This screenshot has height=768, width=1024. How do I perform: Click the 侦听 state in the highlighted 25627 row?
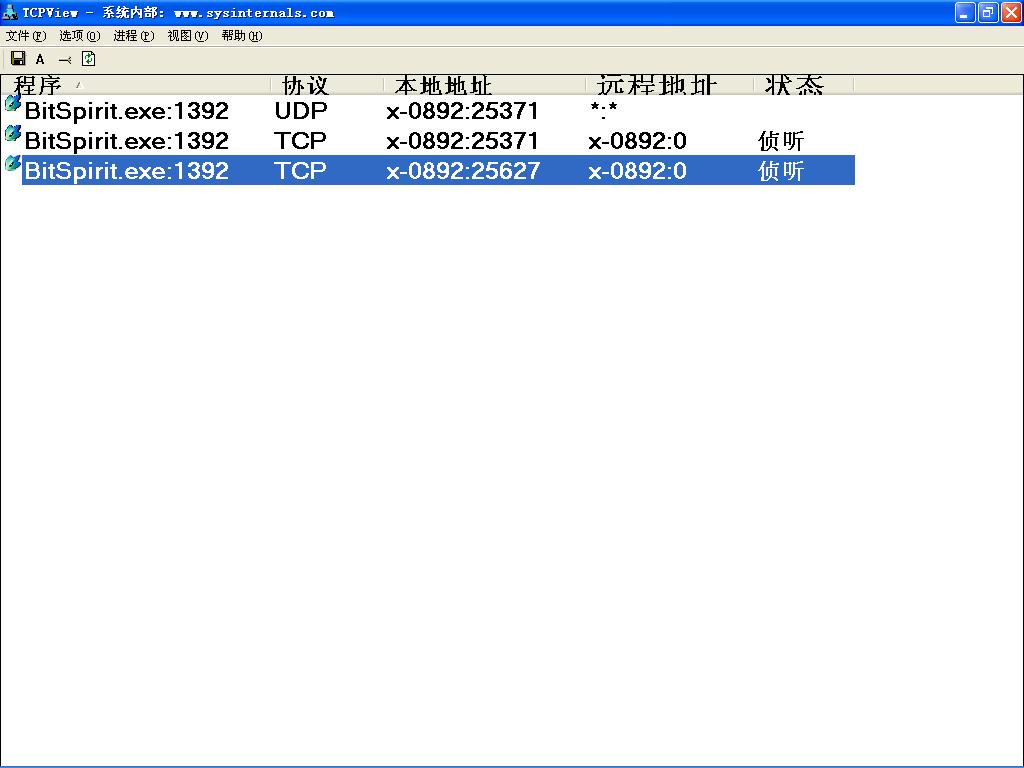[781, 171]
